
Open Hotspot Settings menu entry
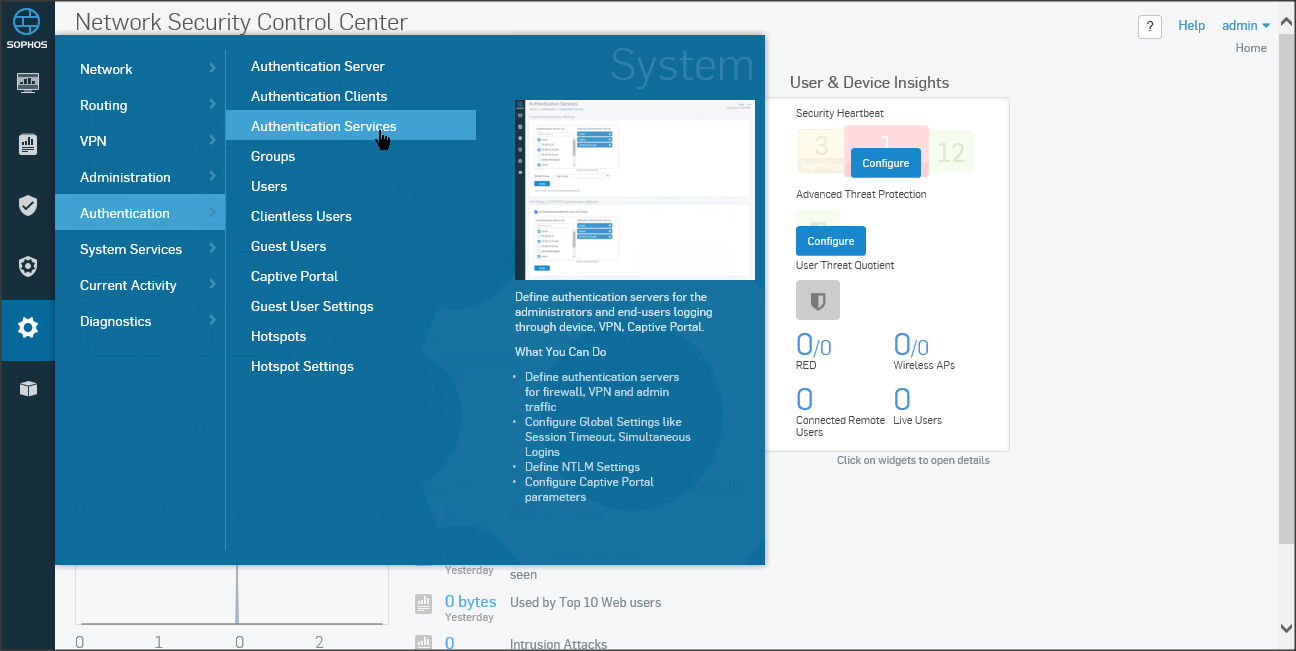(302, 366)
